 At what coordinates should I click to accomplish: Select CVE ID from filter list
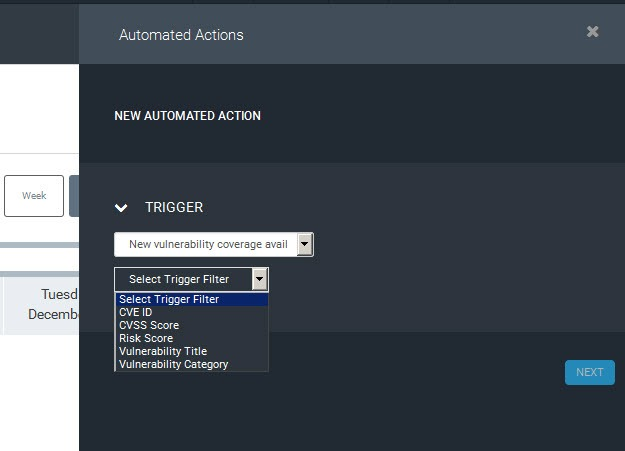click(x=136, y=312)
